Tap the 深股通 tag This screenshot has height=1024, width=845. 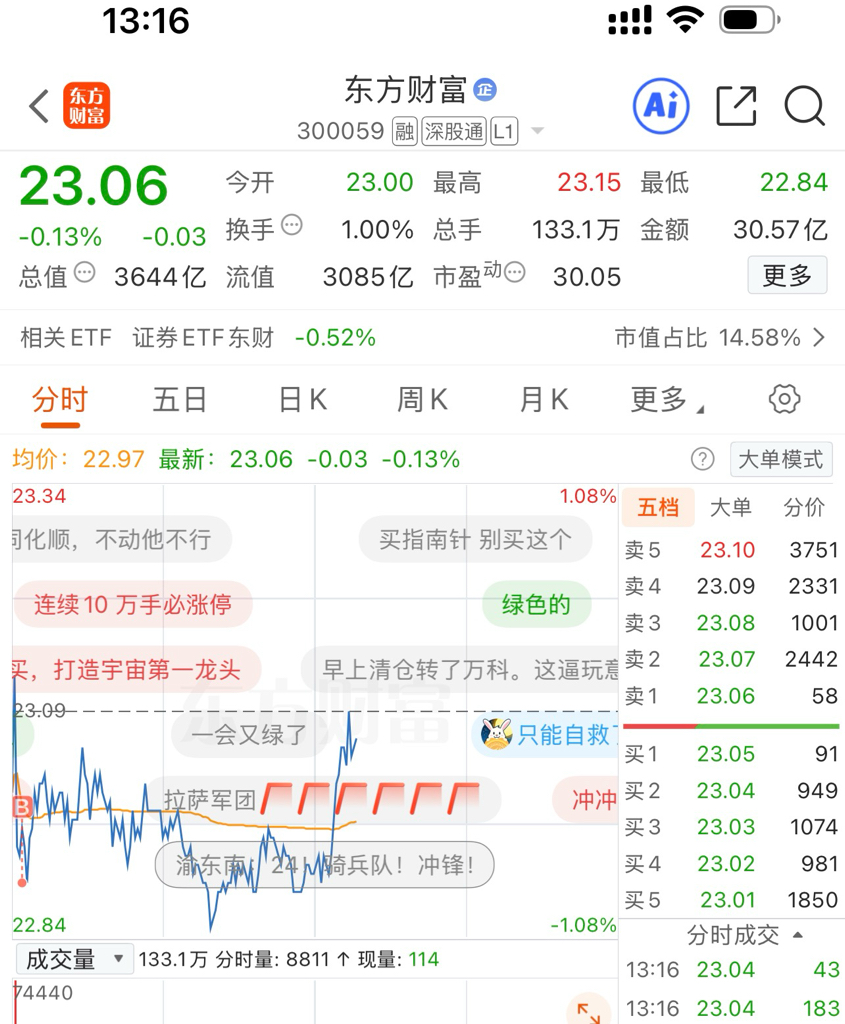click(x=454, y=131)
